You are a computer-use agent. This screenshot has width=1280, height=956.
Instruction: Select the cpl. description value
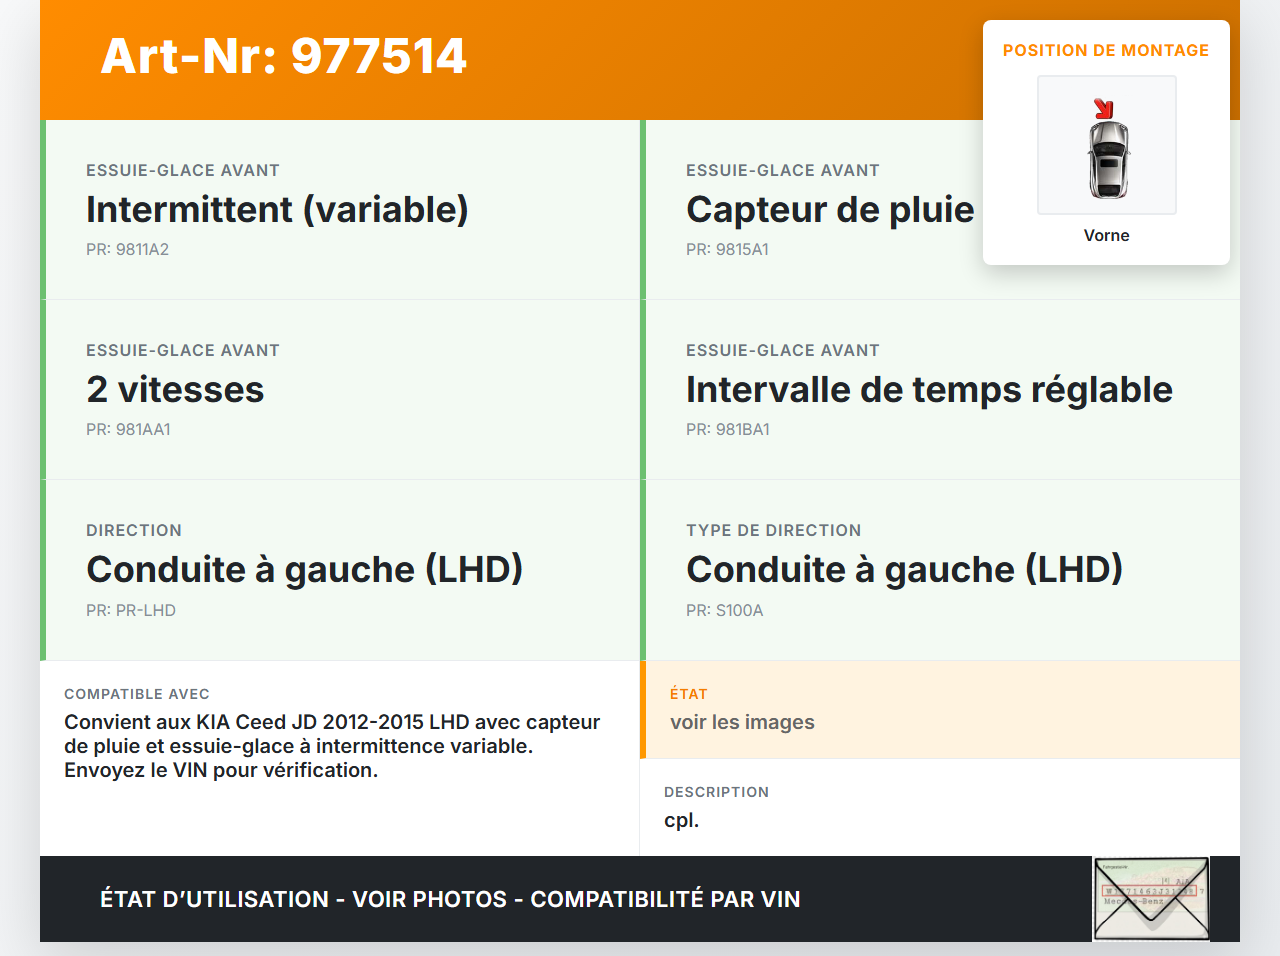682,820
